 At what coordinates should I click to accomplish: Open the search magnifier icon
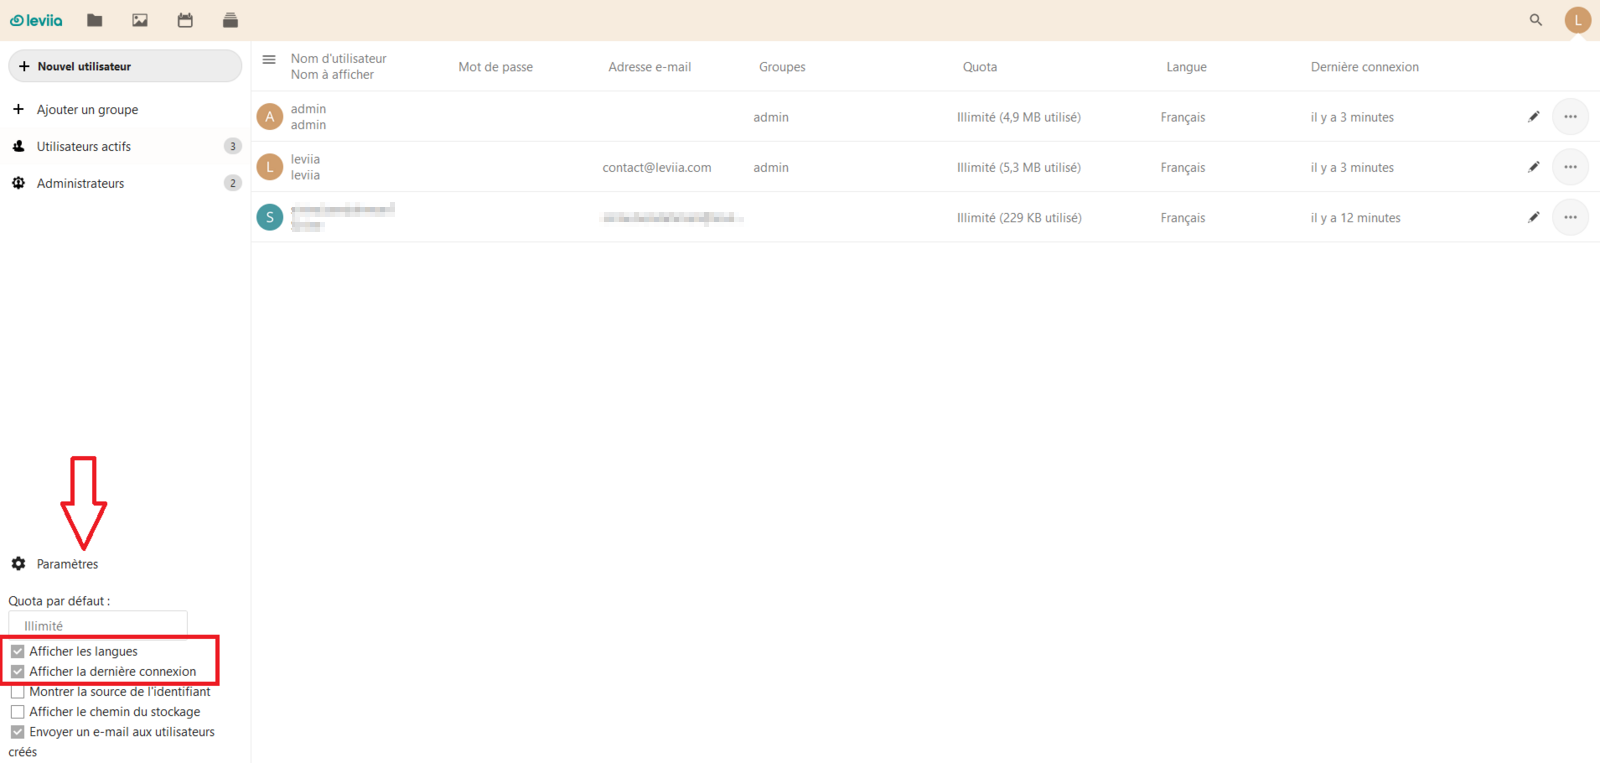[1536, 20]
